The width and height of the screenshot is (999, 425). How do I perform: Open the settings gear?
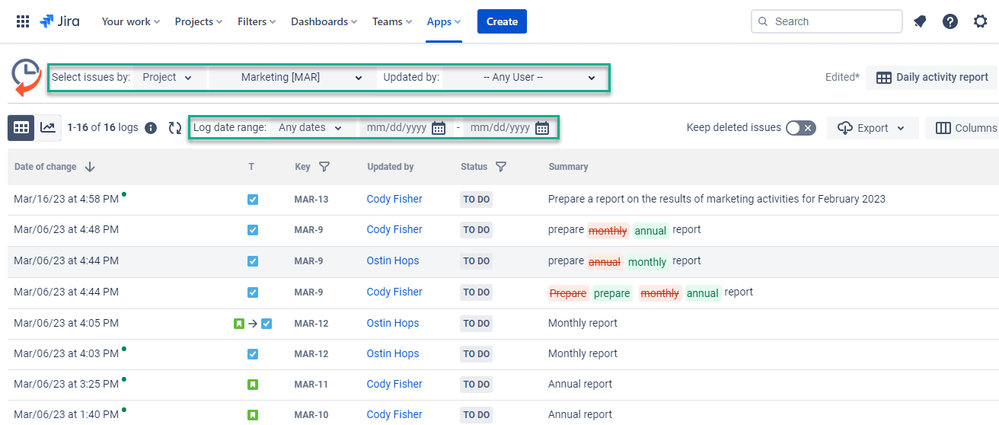(x=981, y=22)
